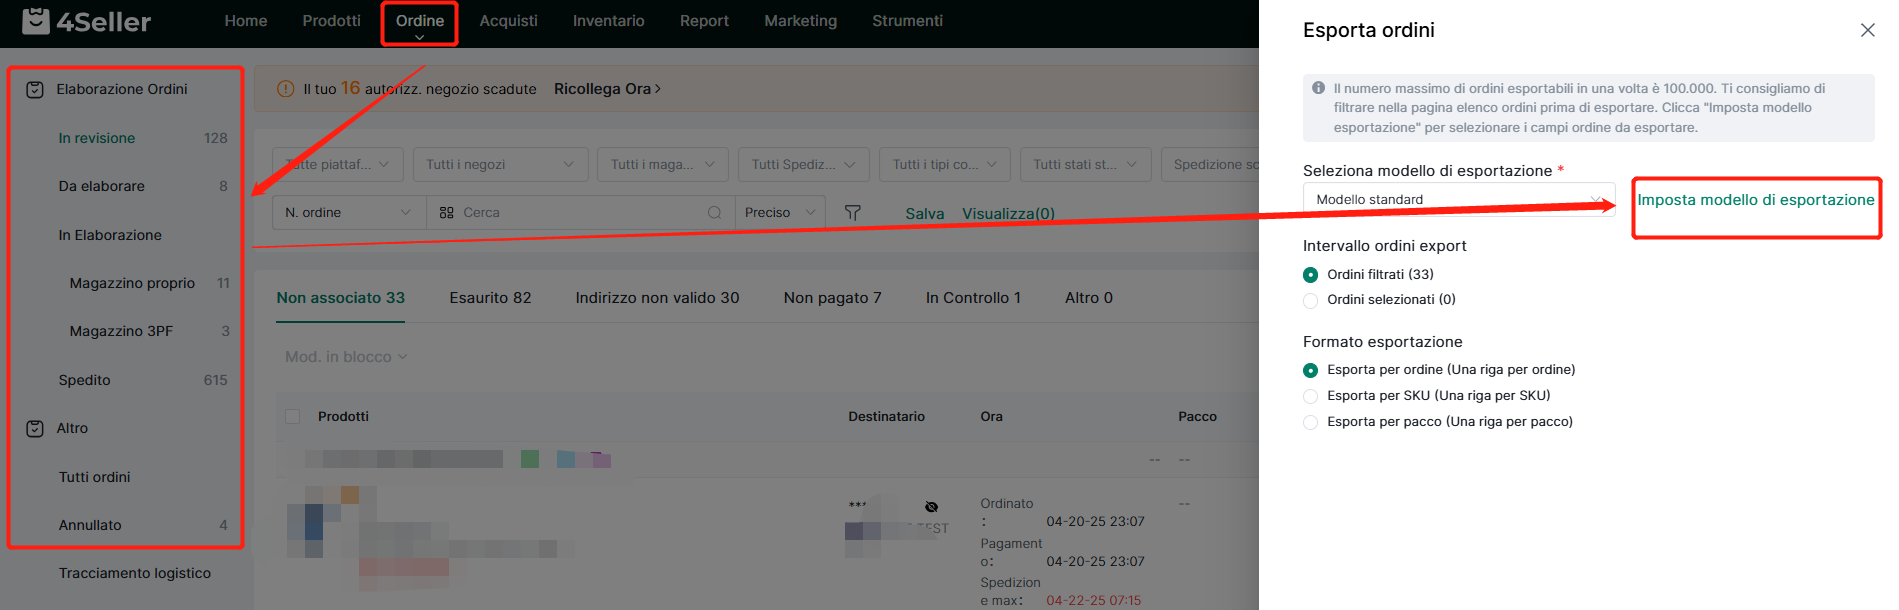
Task: Click the Destinatario column header
Action: point(886,417)
